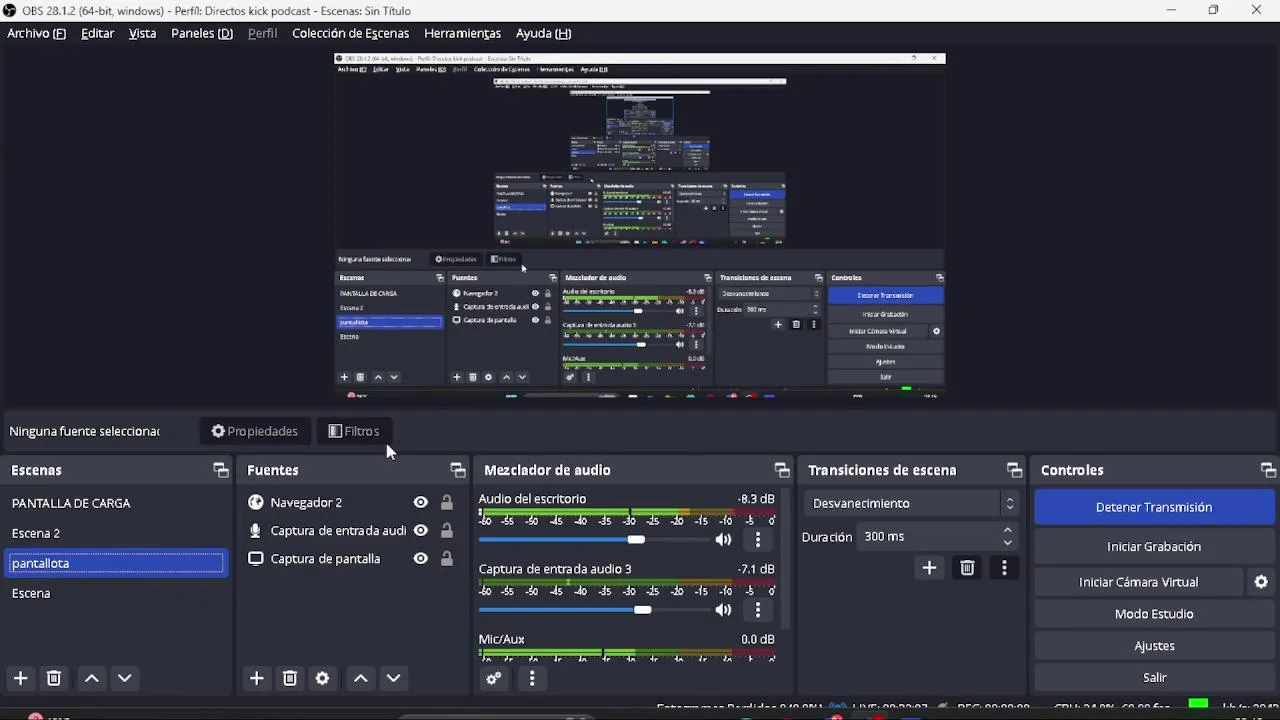Viewport: 1280px width, 720px height.
Task: Open Vista menu
Action: click(x=142, y=33)
